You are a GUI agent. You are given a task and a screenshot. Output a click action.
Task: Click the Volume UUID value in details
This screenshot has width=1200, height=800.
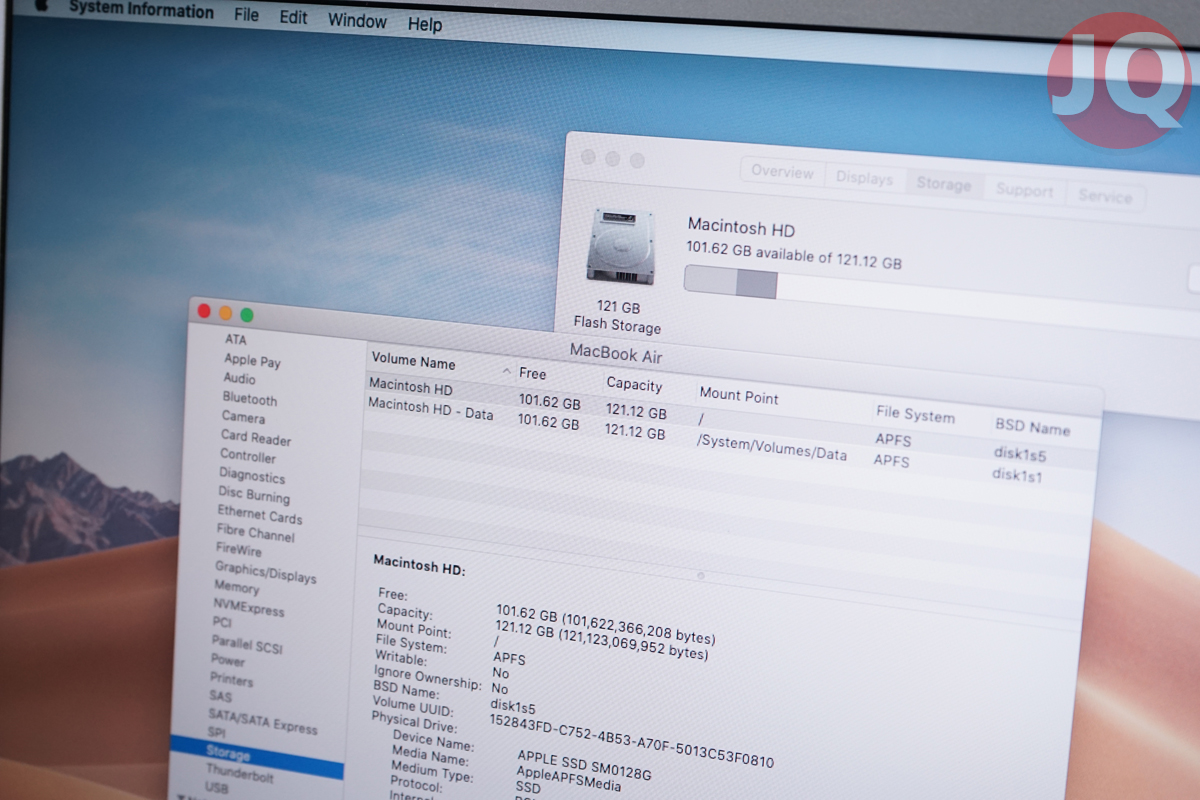click(x=631, y=741)
